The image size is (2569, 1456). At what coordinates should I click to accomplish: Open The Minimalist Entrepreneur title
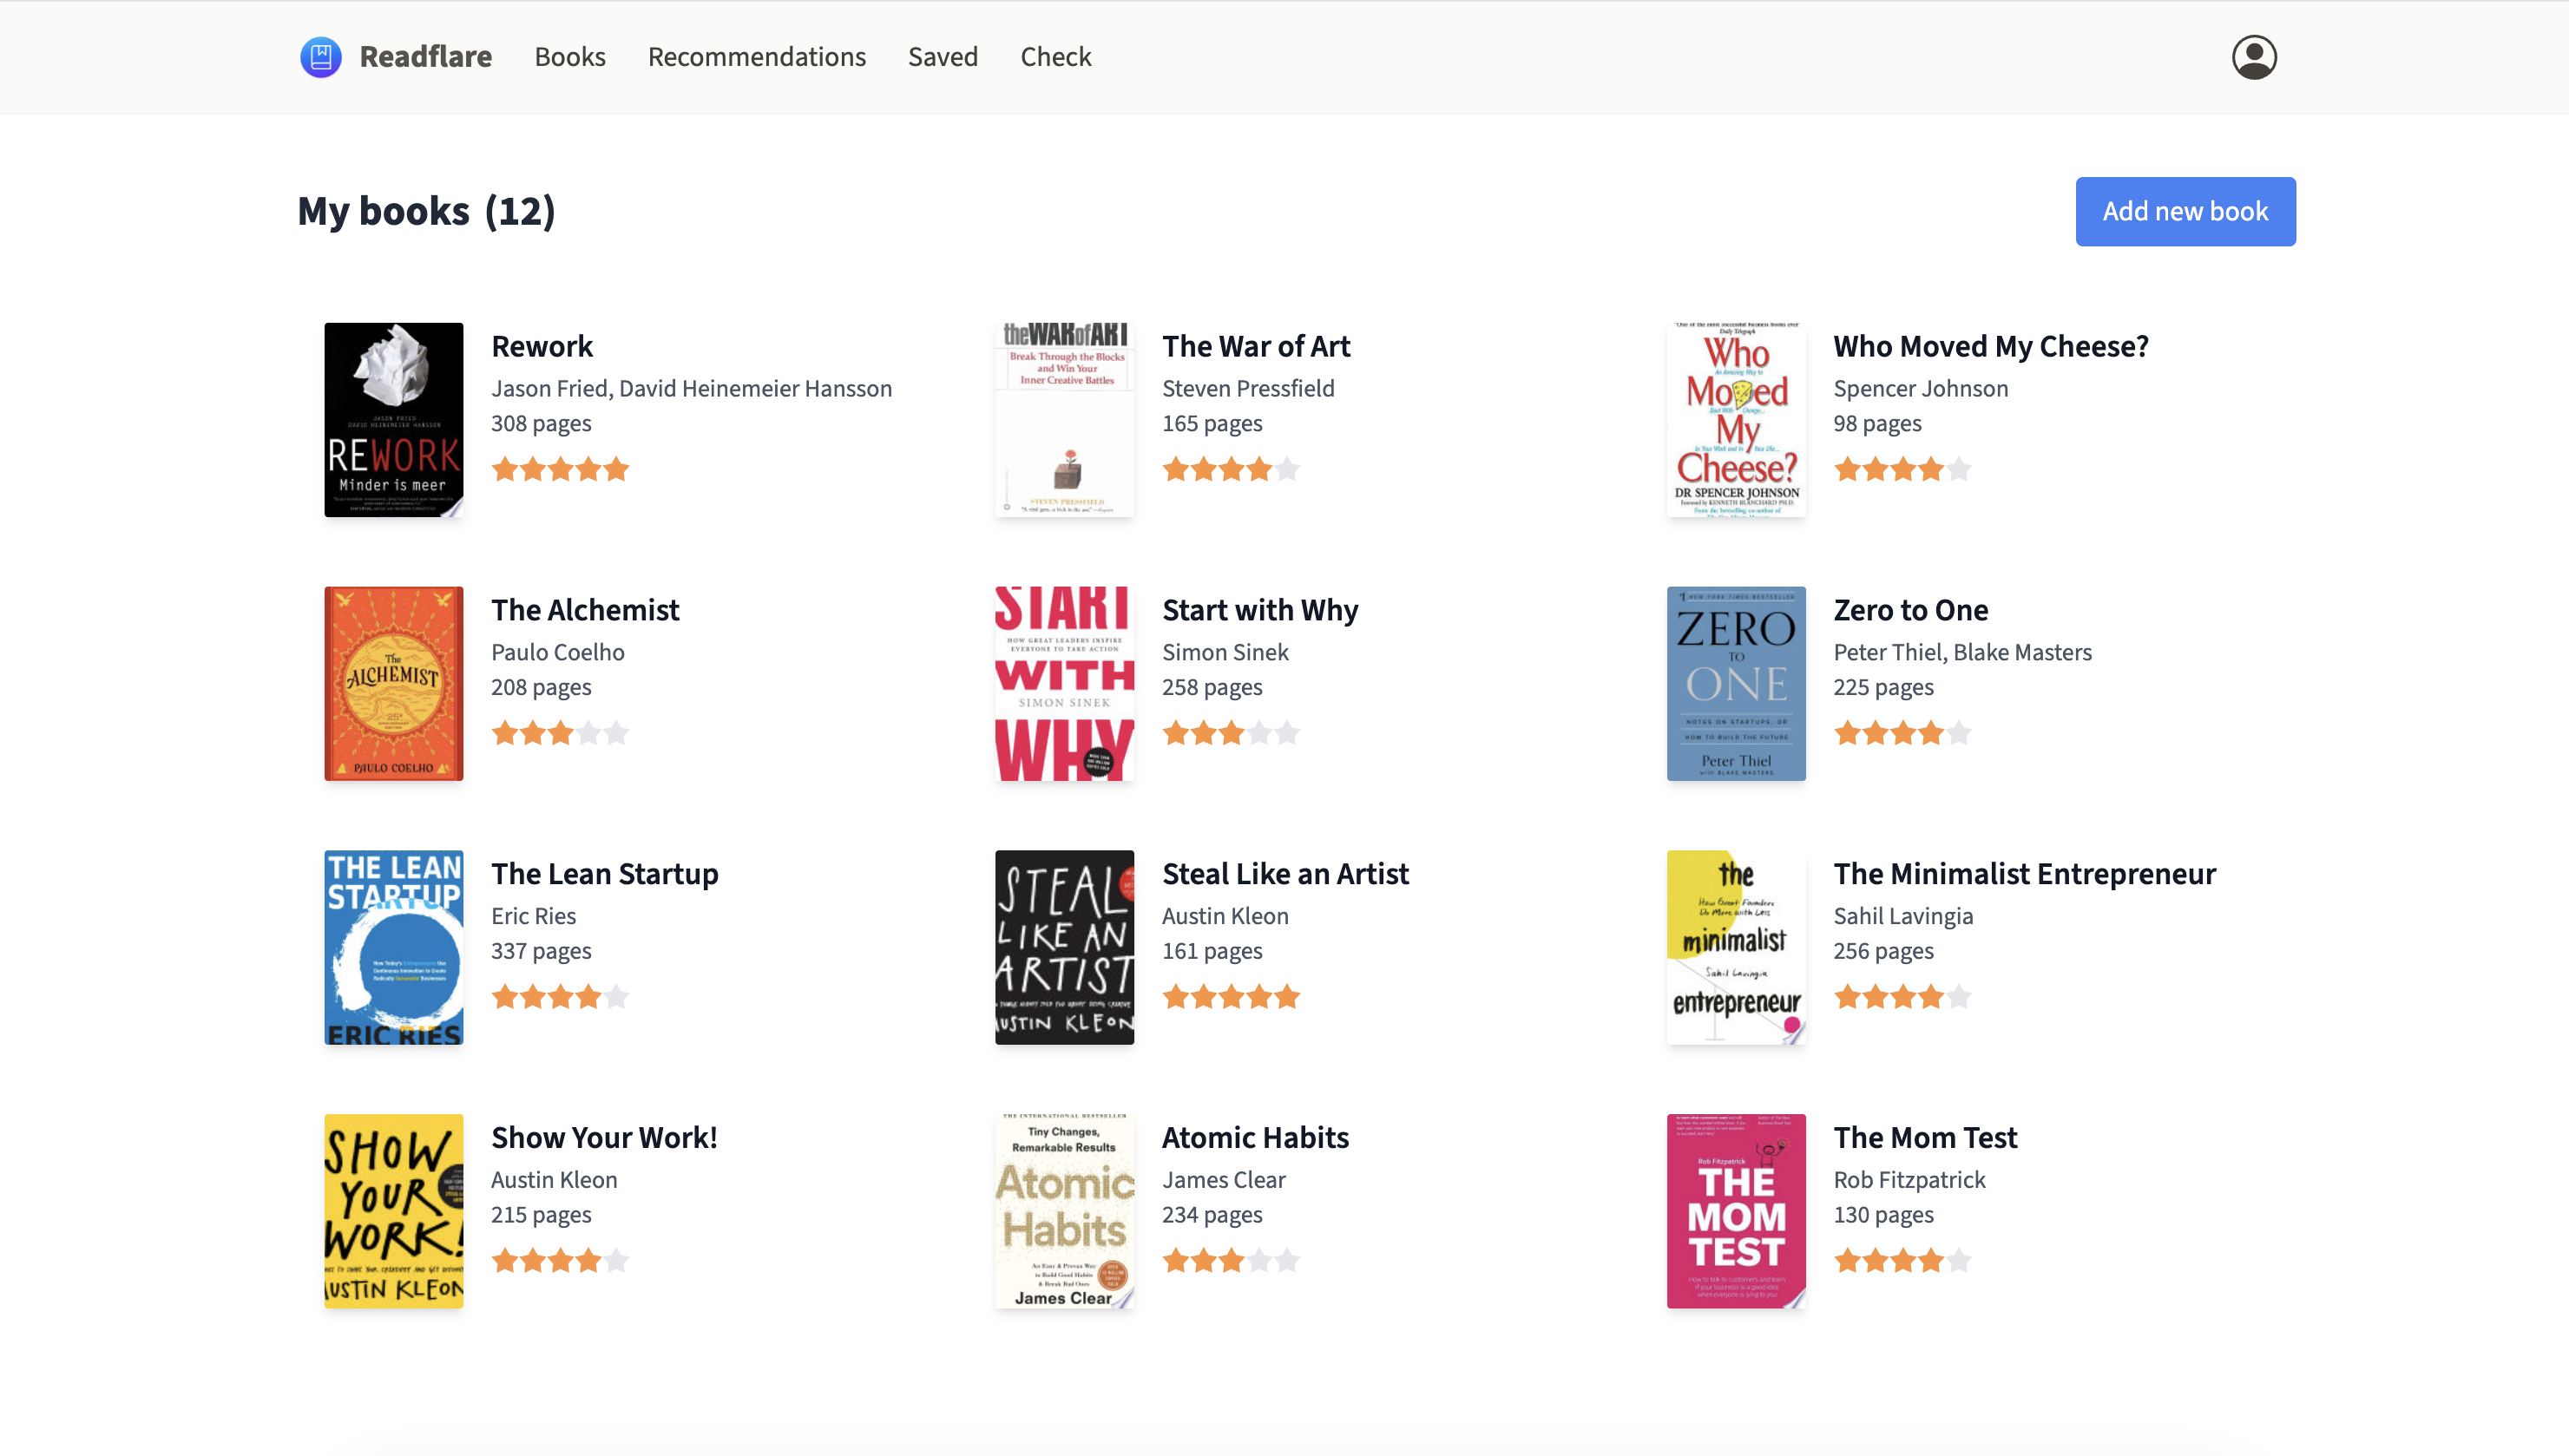click(2025, 874)
